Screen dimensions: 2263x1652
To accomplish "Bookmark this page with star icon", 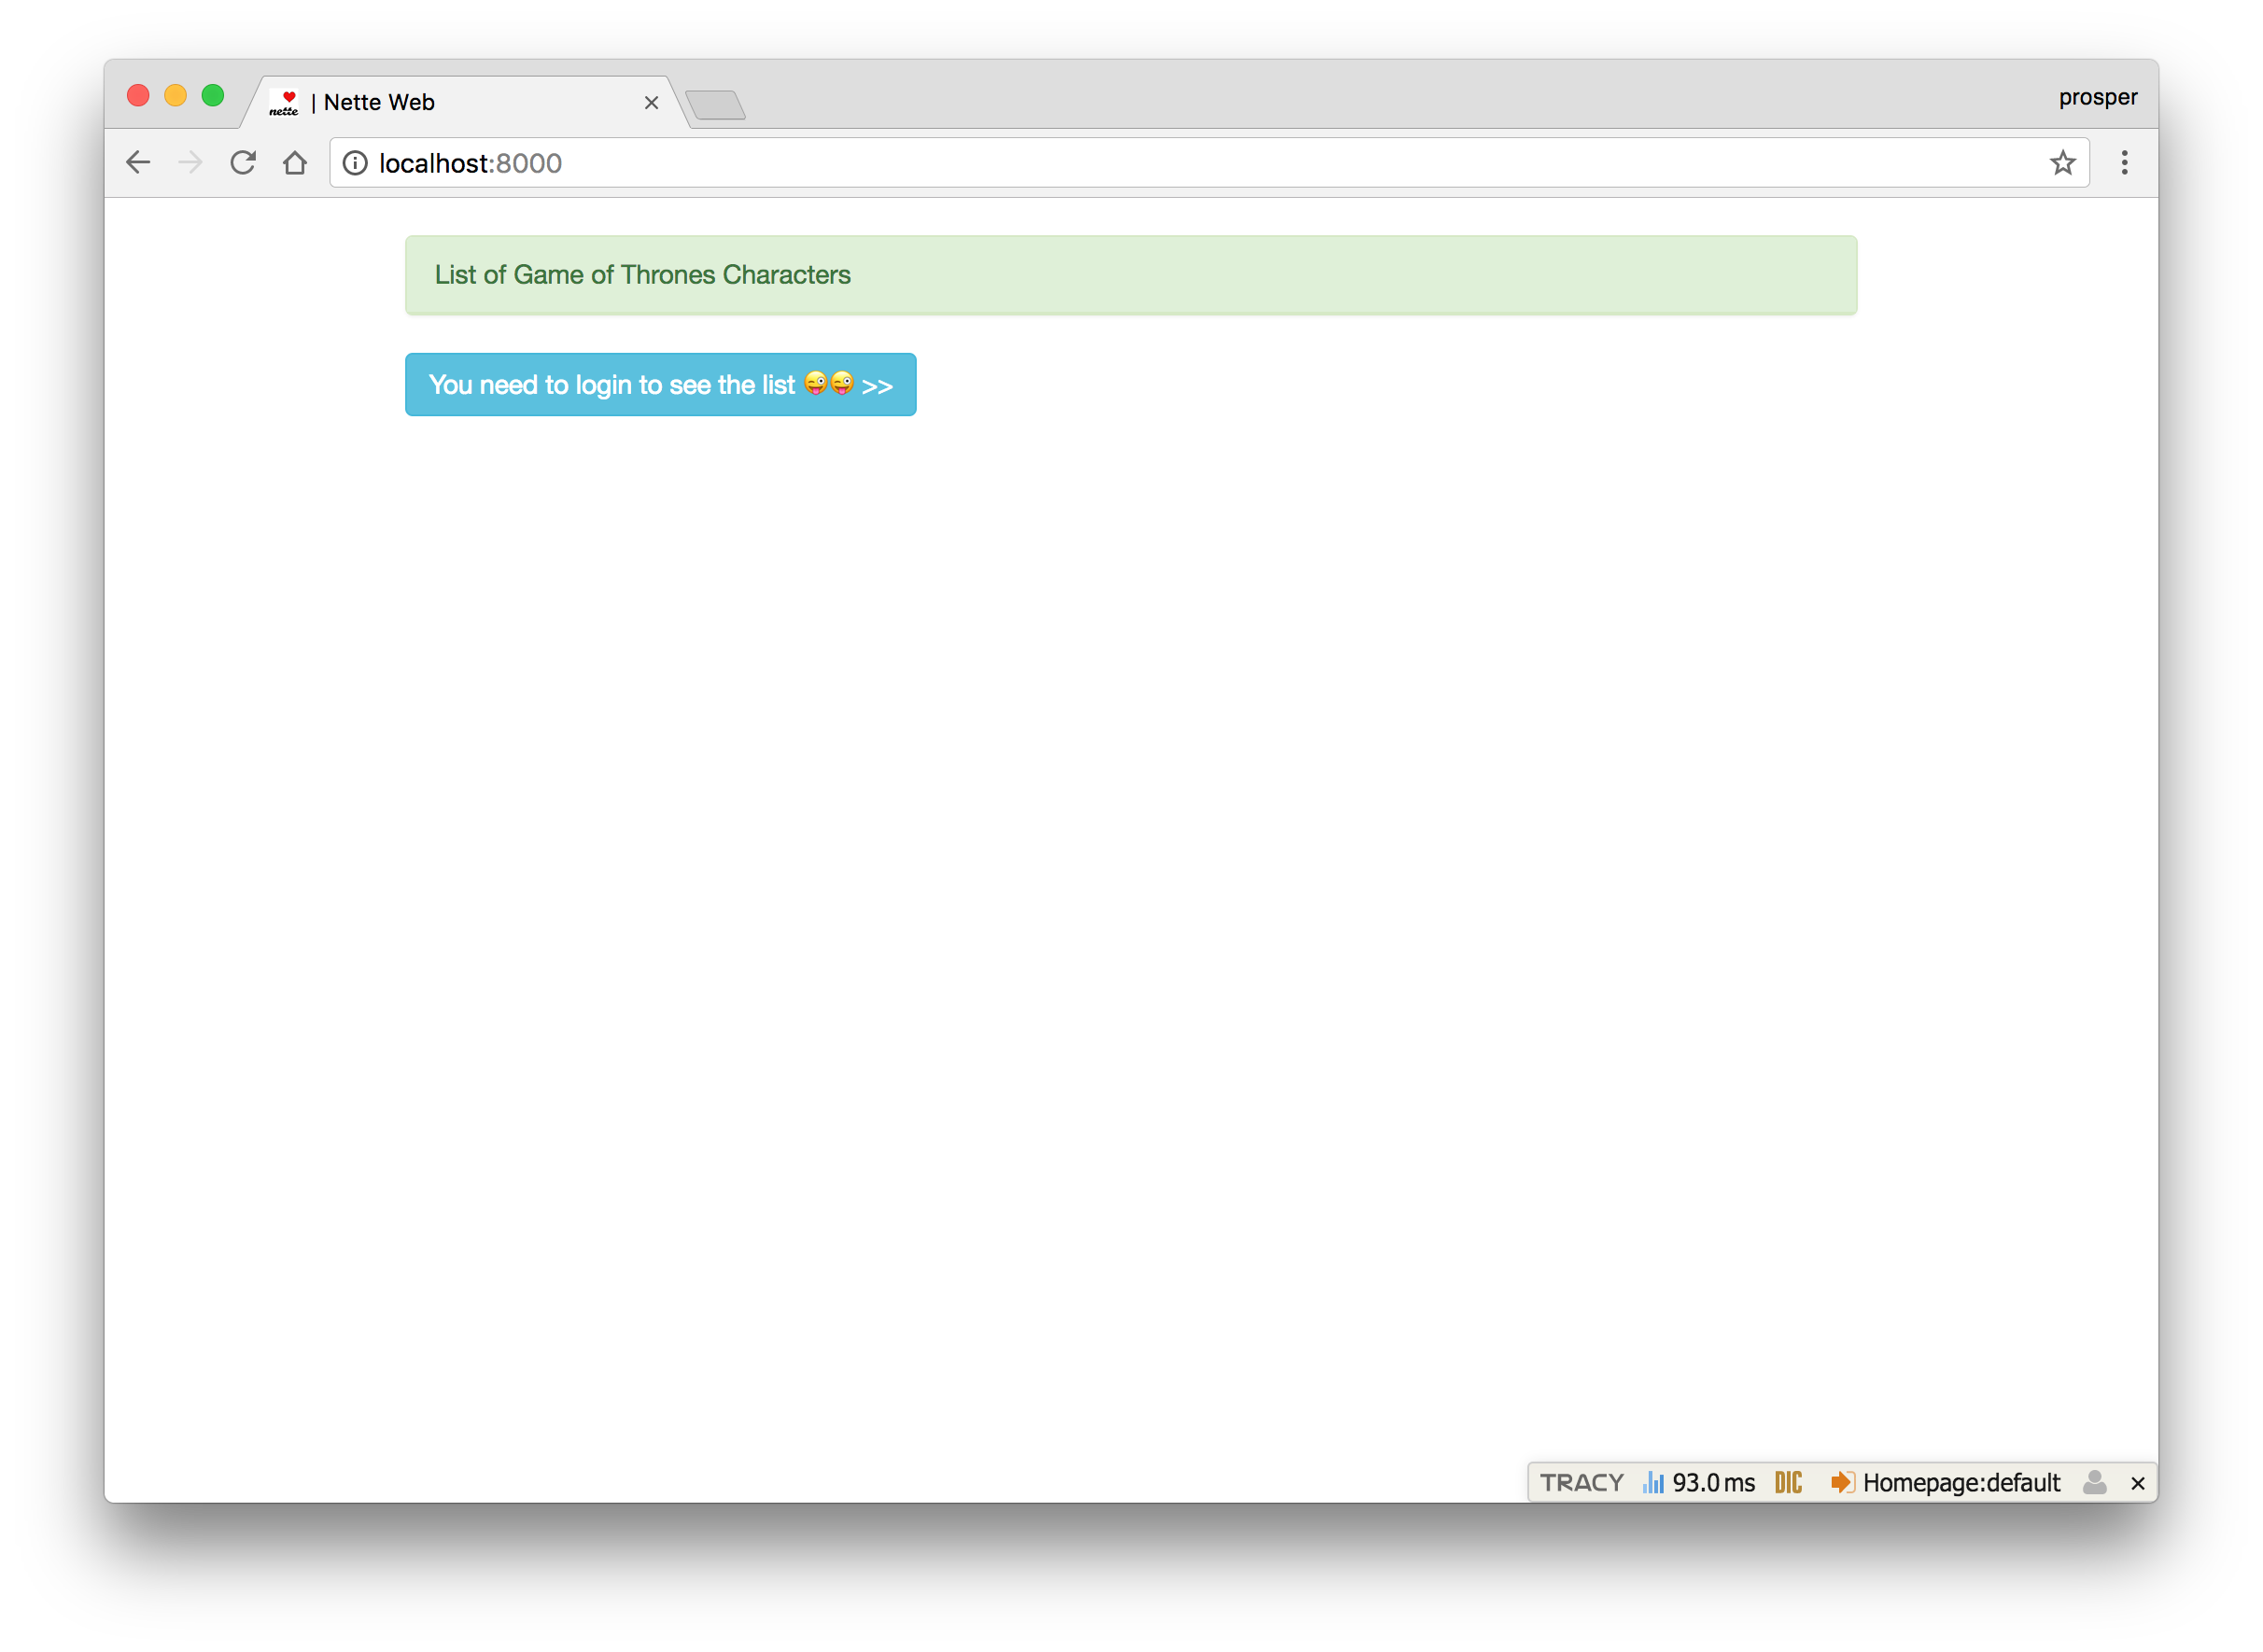I will coord(2063,163).
